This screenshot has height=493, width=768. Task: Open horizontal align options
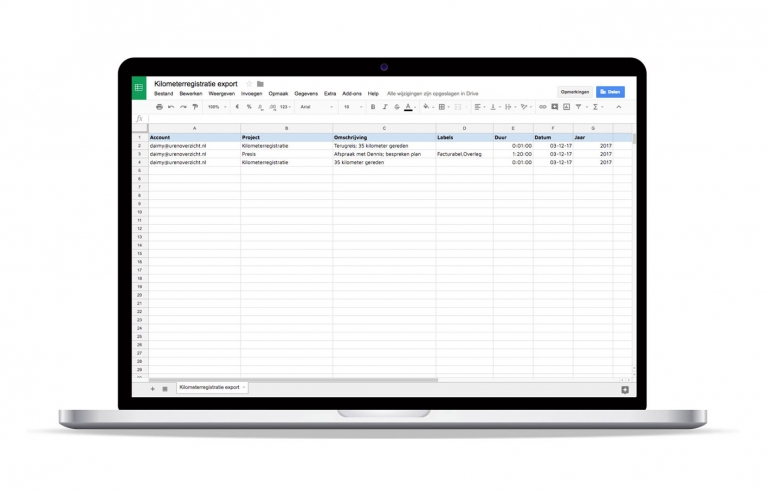[x=479, y=107]
